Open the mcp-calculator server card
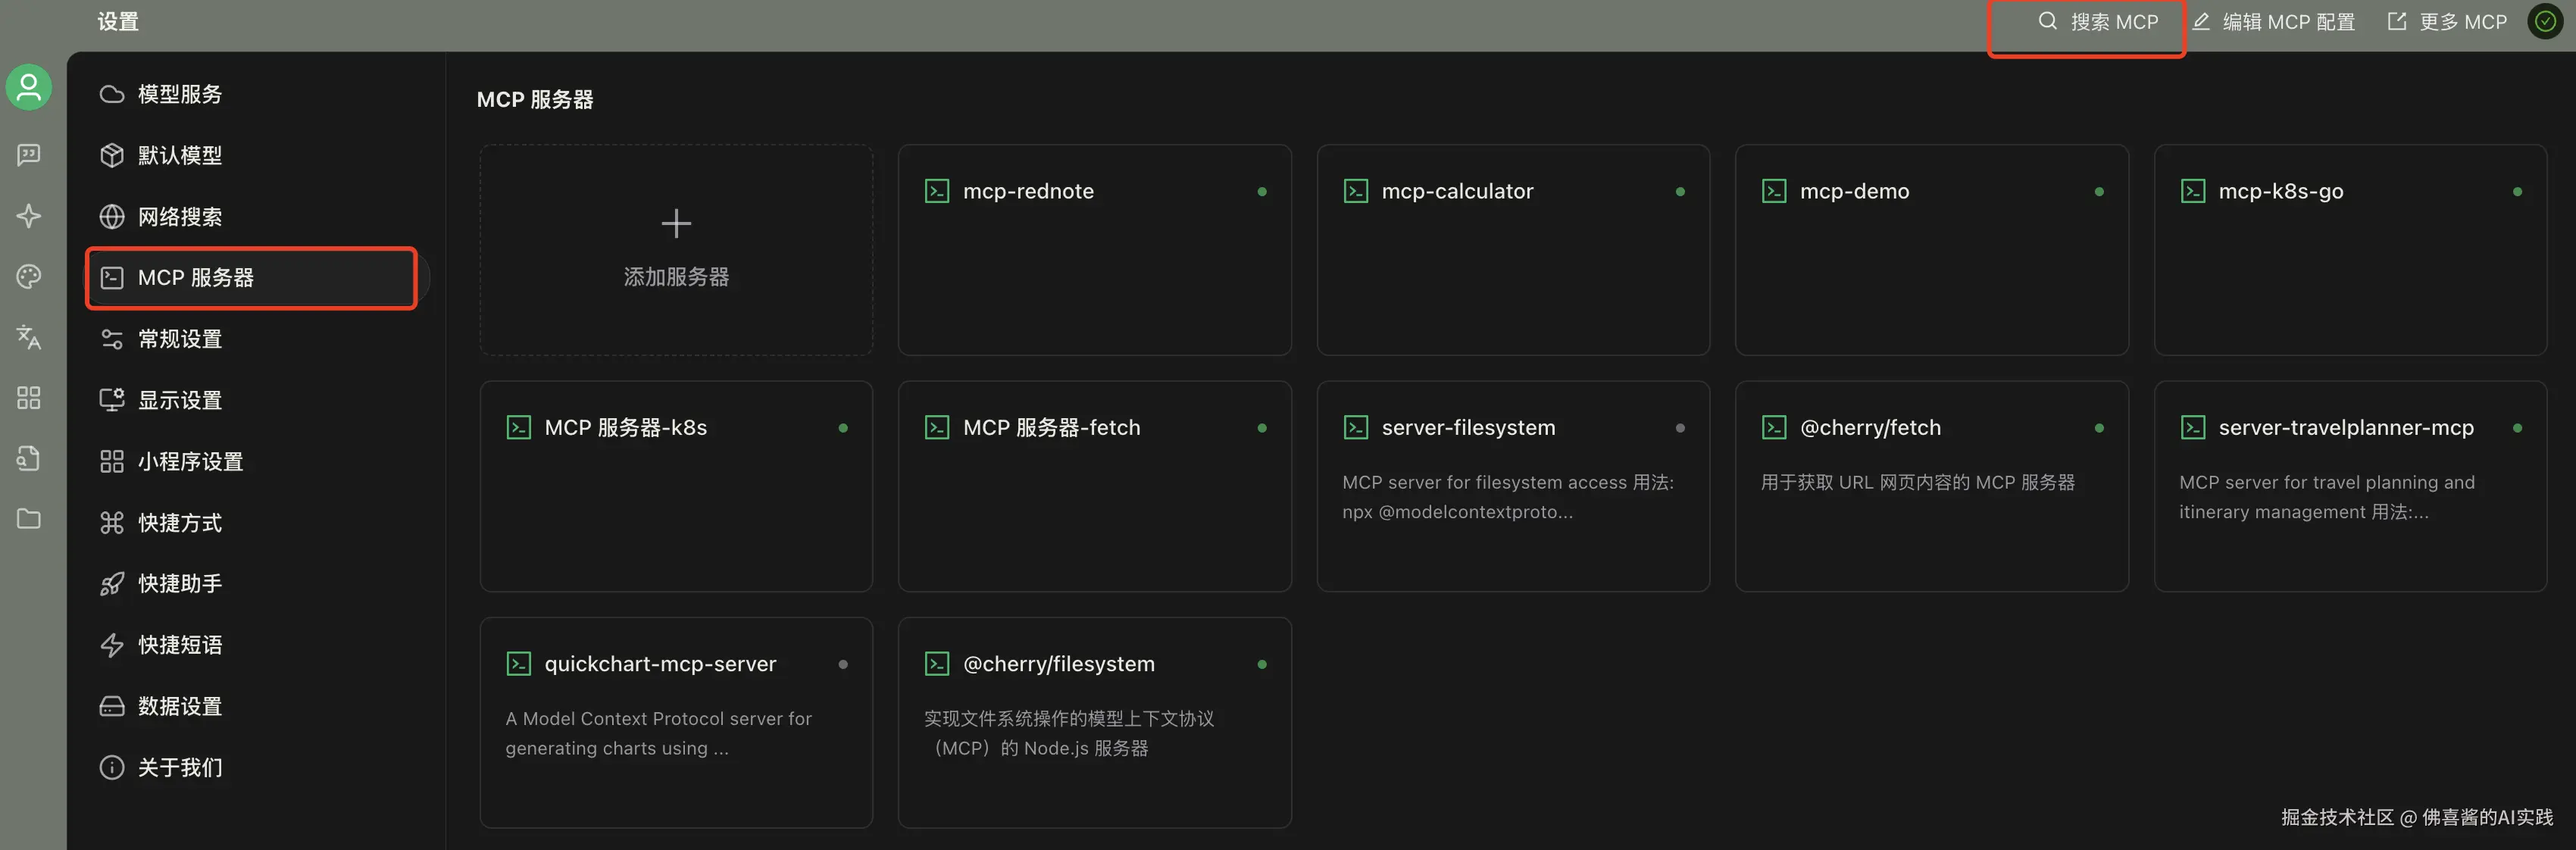 [x=1512, y=249]
